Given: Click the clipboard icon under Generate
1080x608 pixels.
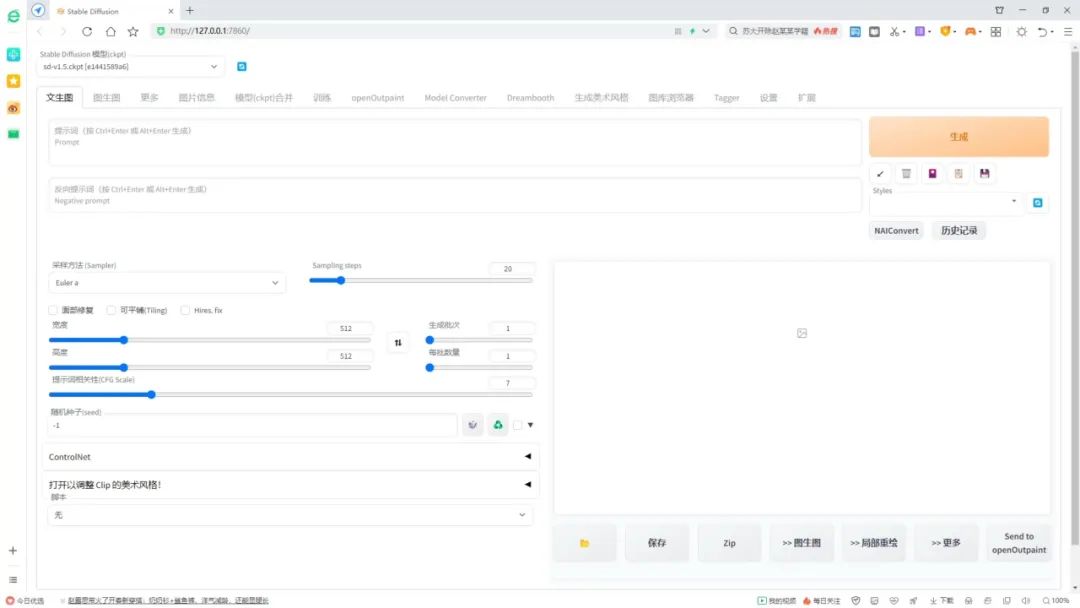Looking at the screenshot, I should click(x=958, y=174).
